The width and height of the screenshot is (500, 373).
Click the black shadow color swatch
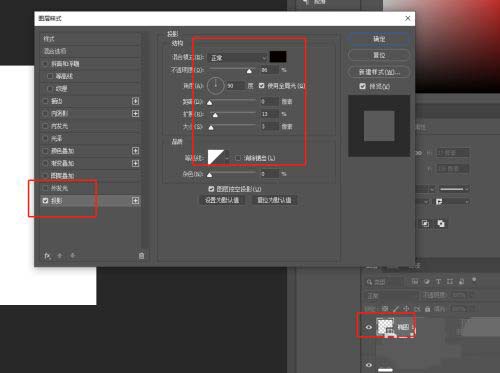coord(278,57)
